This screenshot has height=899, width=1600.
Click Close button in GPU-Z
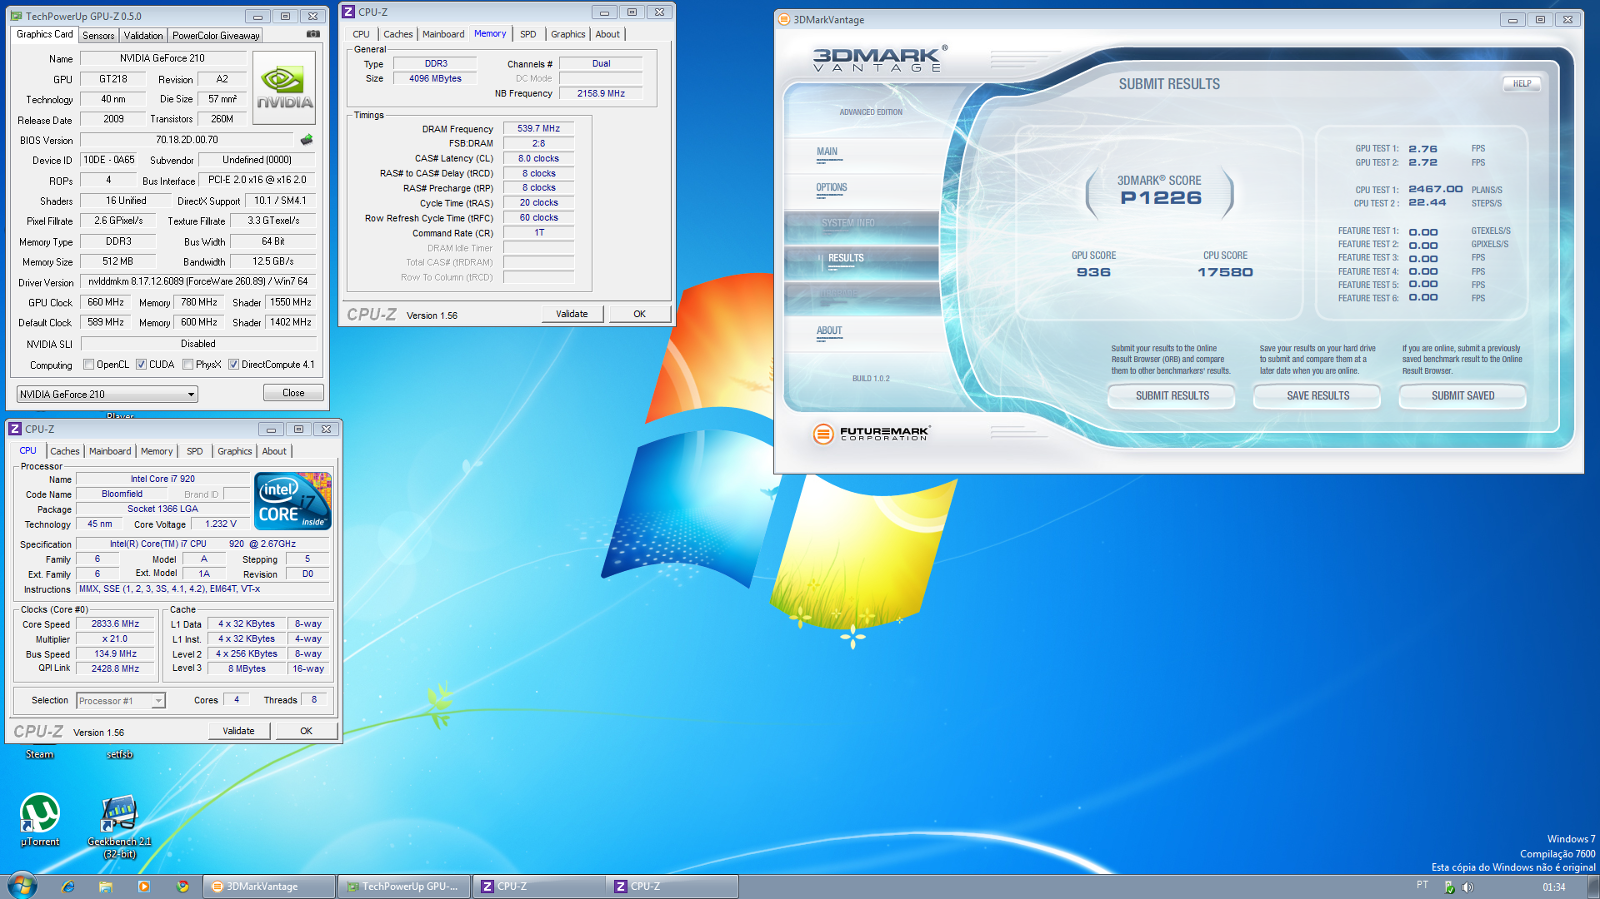[293, 393]
